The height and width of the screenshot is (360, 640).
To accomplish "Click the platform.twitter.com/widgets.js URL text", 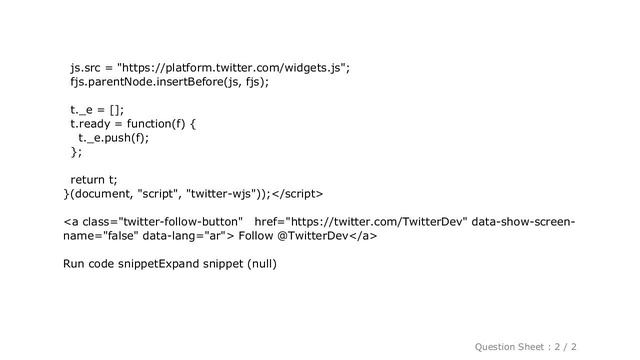I will 233,68.
